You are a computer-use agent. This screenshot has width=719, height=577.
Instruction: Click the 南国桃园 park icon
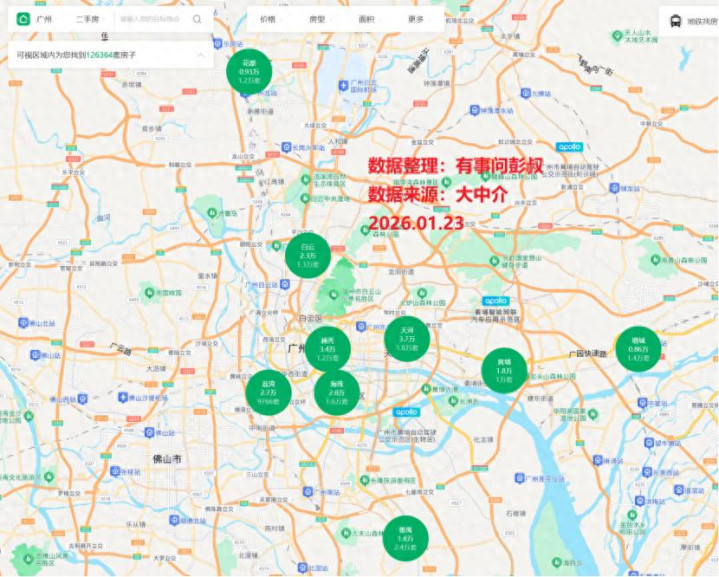pyautogui.click(x=149, y=292)
